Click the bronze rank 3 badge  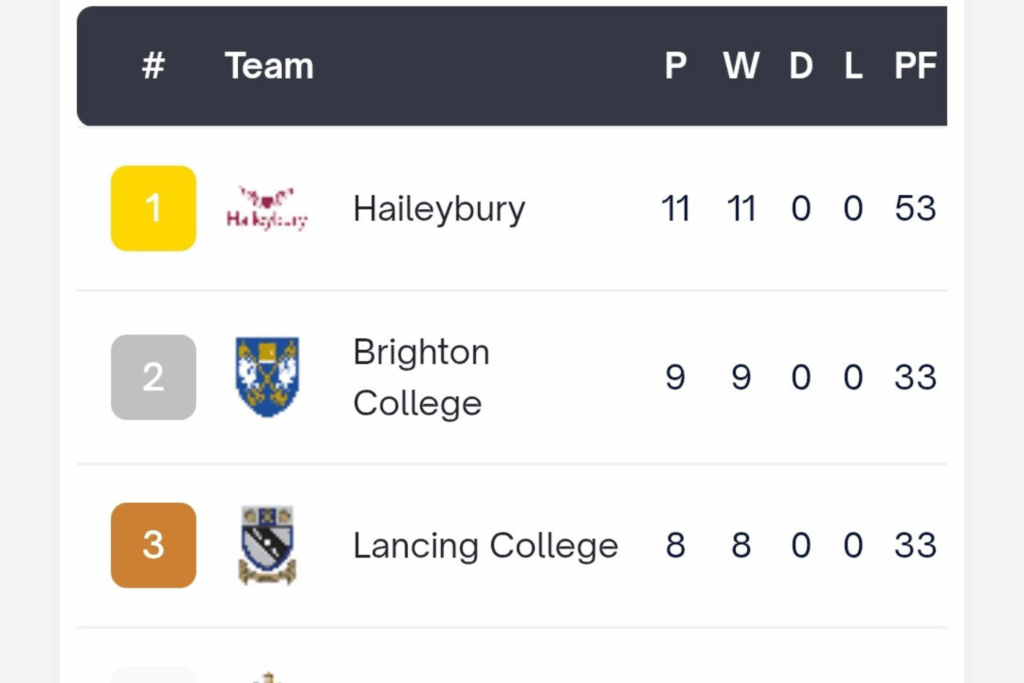coord(153,545)
